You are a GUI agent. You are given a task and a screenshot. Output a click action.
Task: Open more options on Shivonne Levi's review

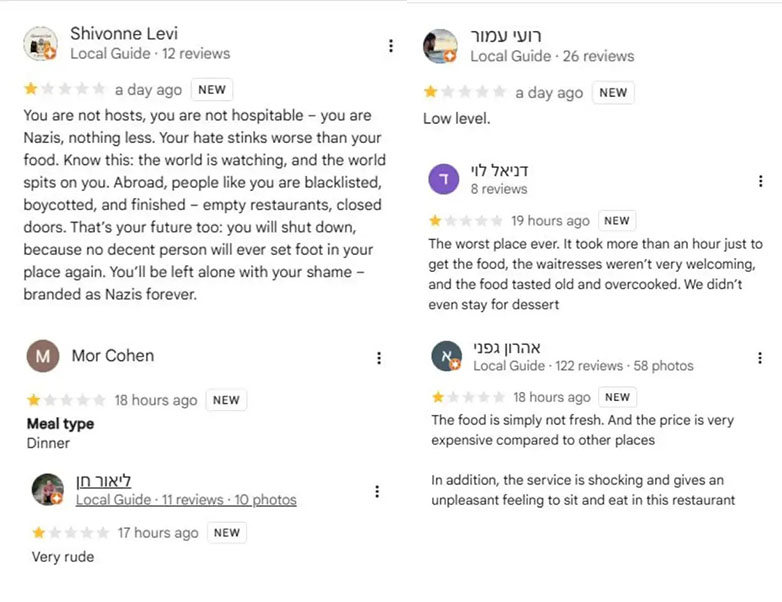(390, 46)
